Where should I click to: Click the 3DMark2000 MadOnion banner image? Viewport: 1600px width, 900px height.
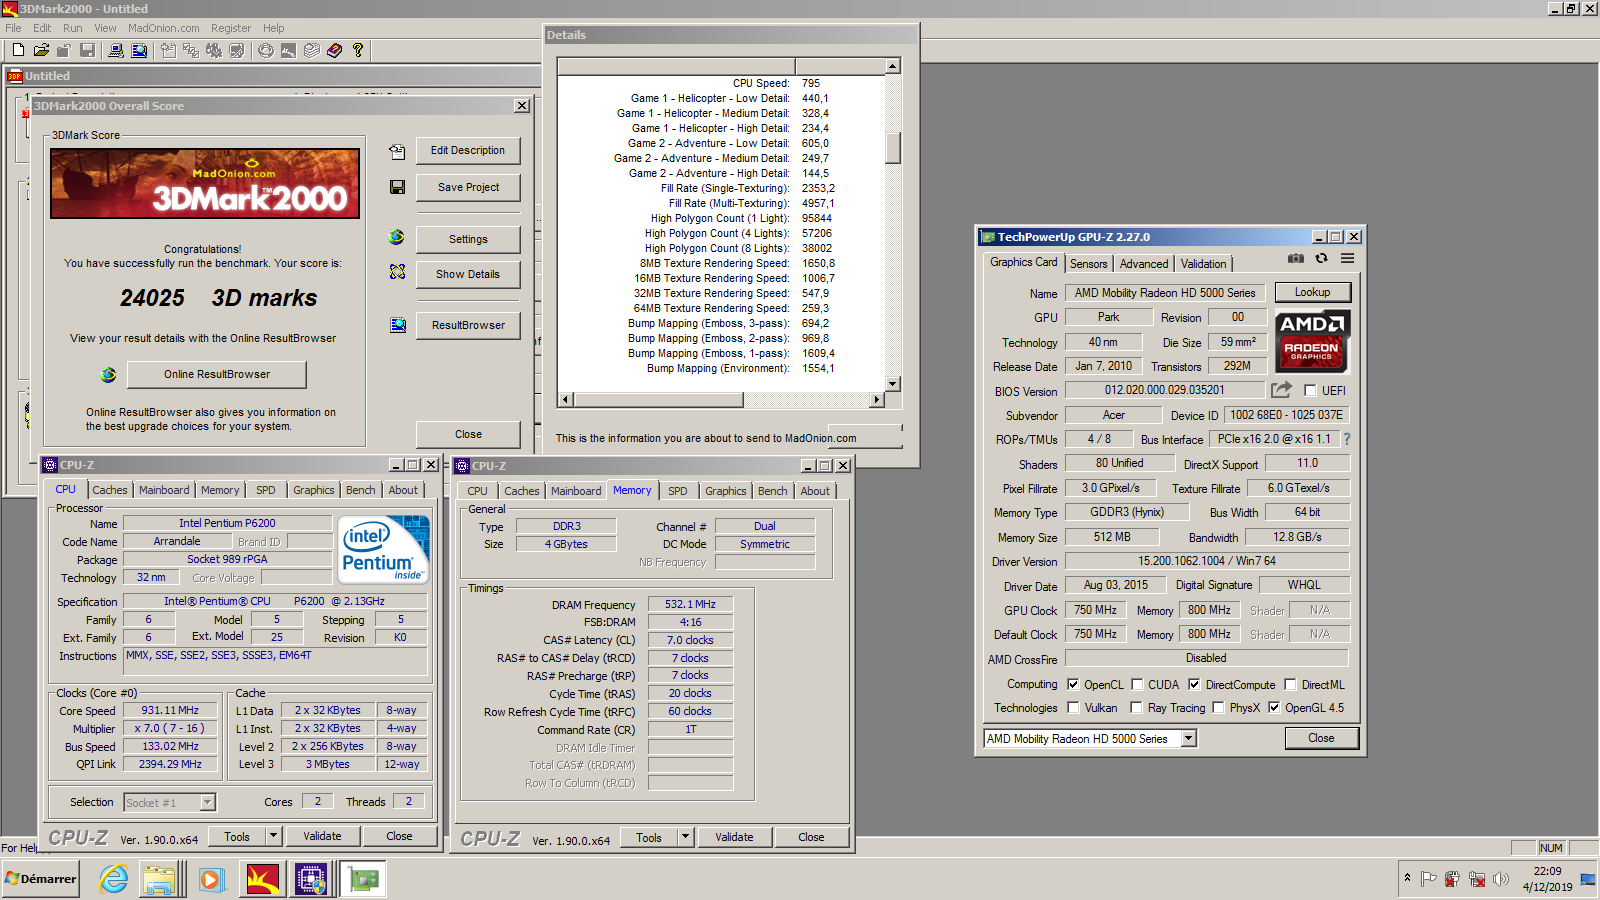pyautogui.click(x=205, y=184)
